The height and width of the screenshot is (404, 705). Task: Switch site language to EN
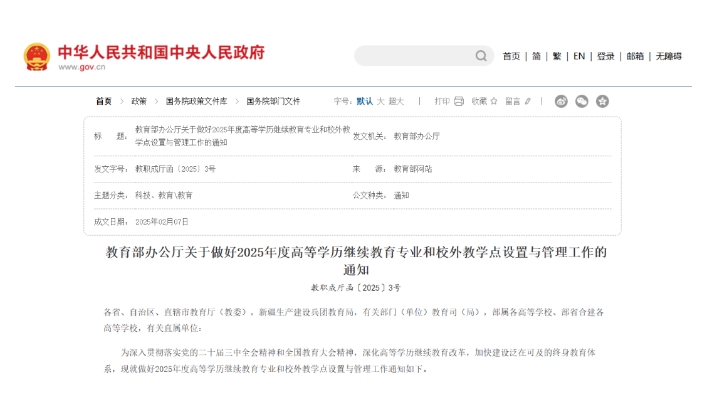click(579, 56)
